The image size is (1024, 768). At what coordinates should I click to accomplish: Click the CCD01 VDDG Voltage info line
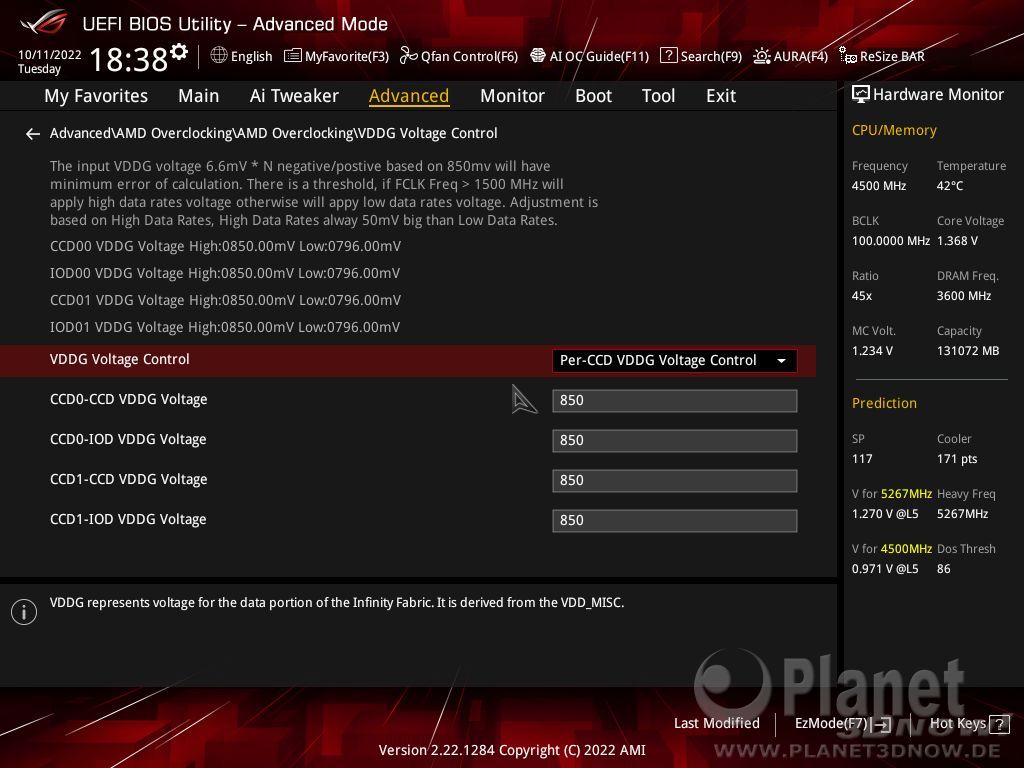coord(225,300)
